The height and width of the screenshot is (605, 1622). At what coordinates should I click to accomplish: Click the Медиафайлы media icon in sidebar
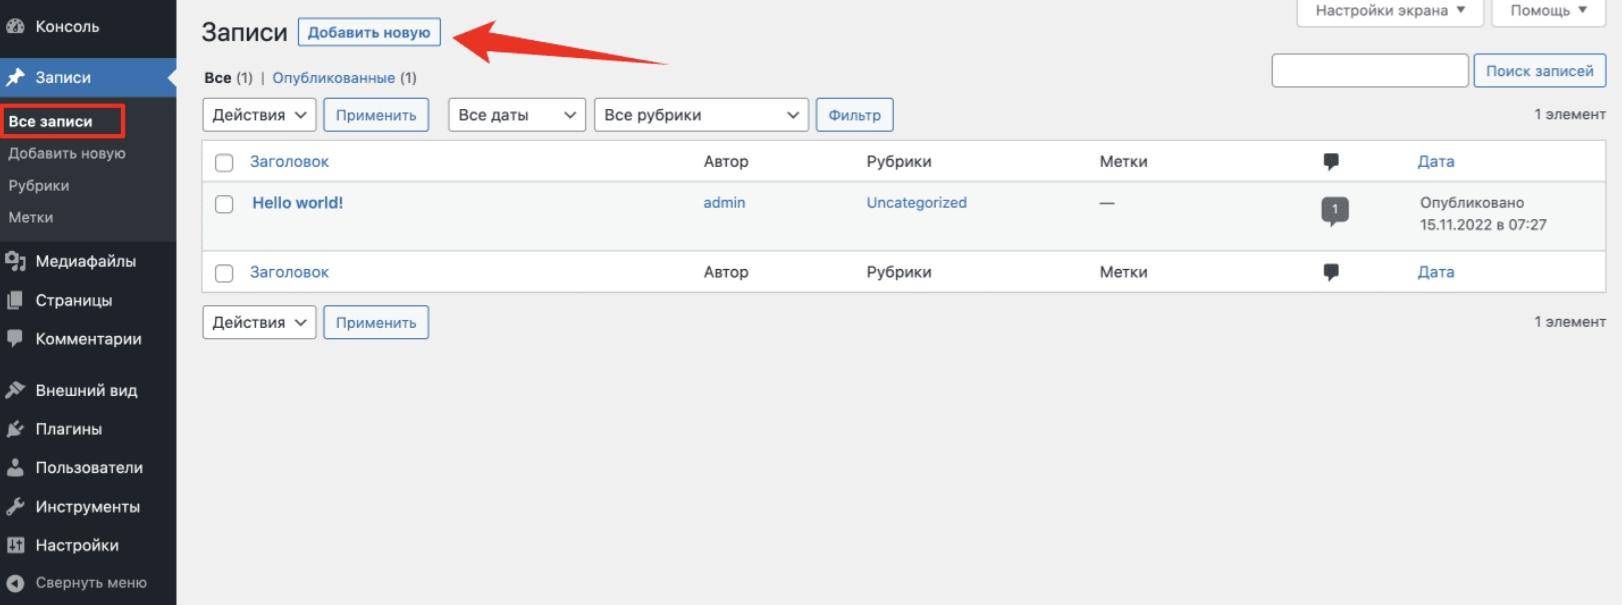pyautogui.click(x=15, y=261)
